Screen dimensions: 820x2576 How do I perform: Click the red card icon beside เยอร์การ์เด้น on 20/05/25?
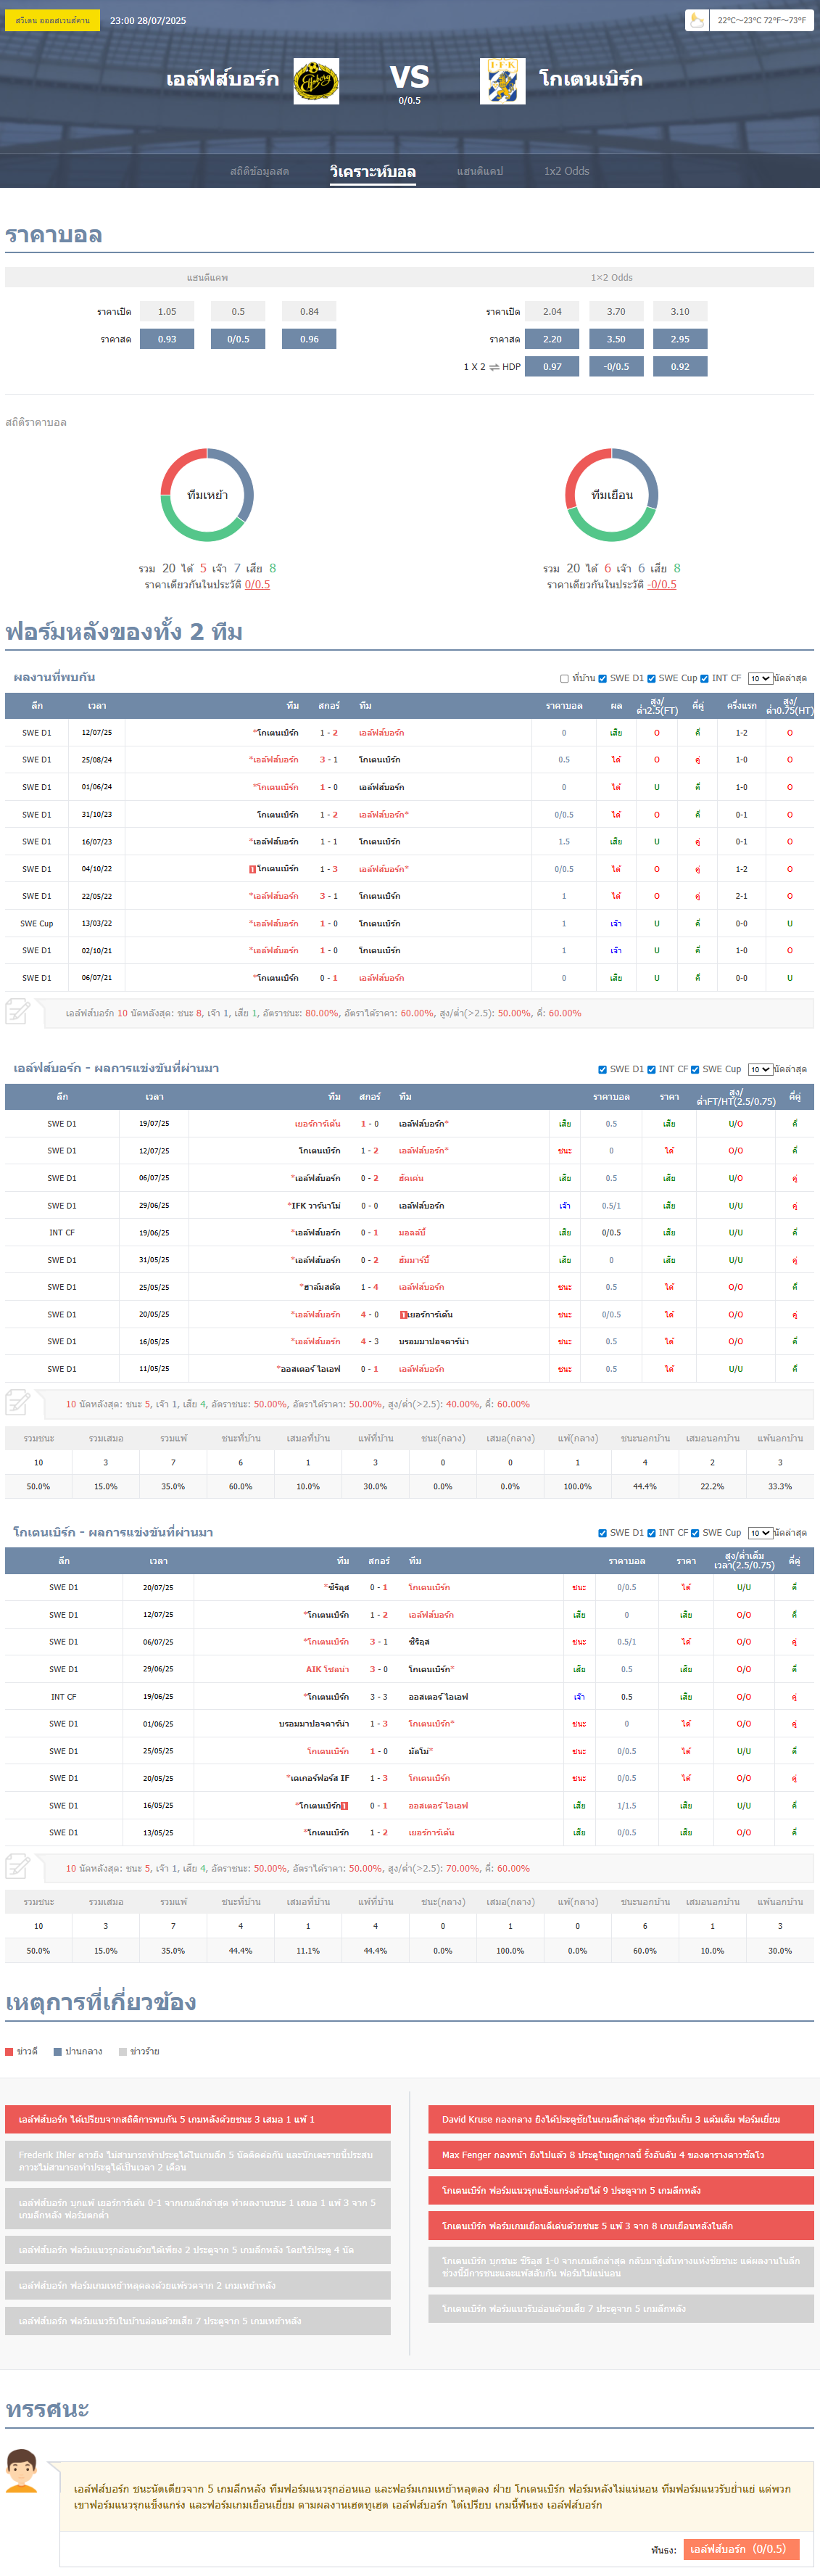[x=403, y=1315]
